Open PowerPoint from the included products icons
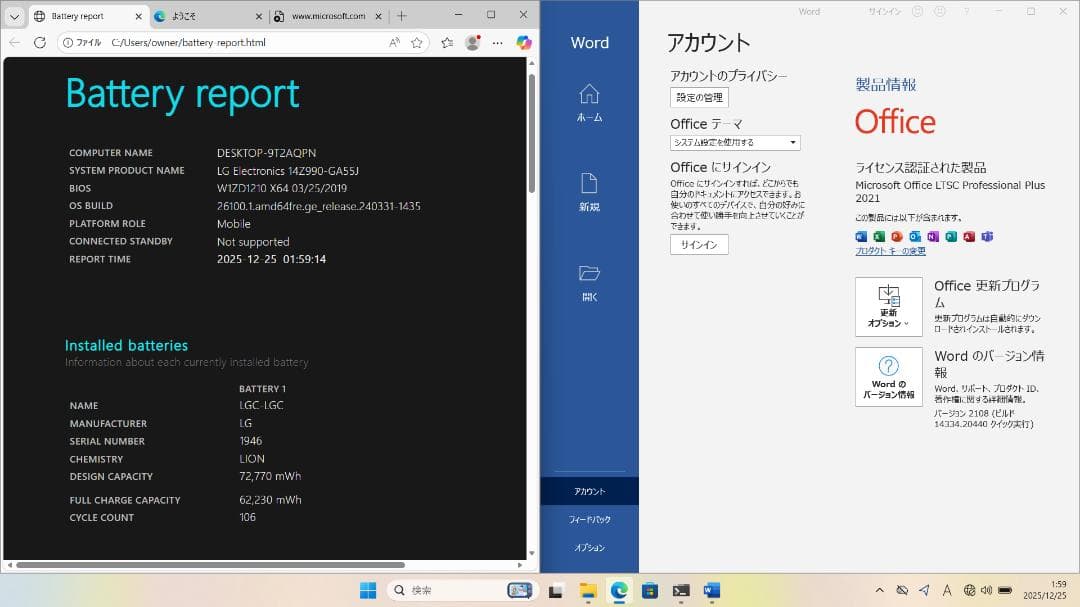This screenshot has width=1080, height=607. point(897,237)
